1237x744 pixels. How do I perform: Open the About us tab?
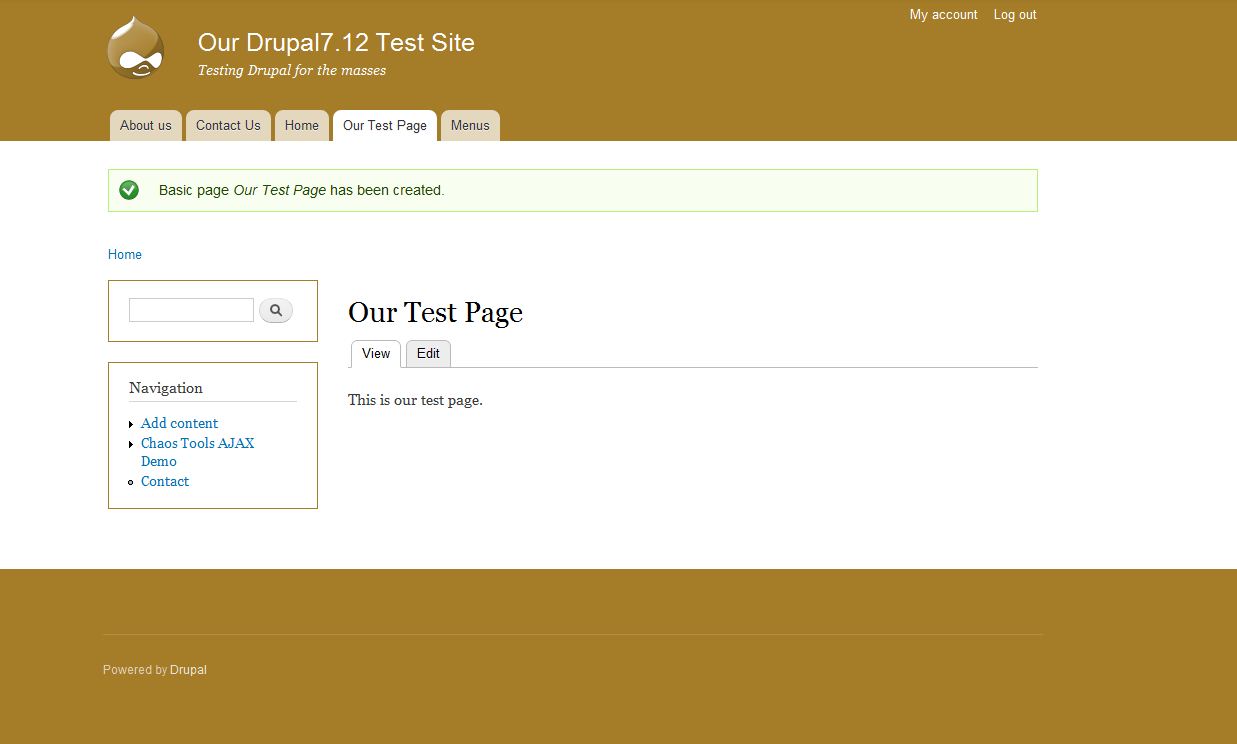click(145, 126)
